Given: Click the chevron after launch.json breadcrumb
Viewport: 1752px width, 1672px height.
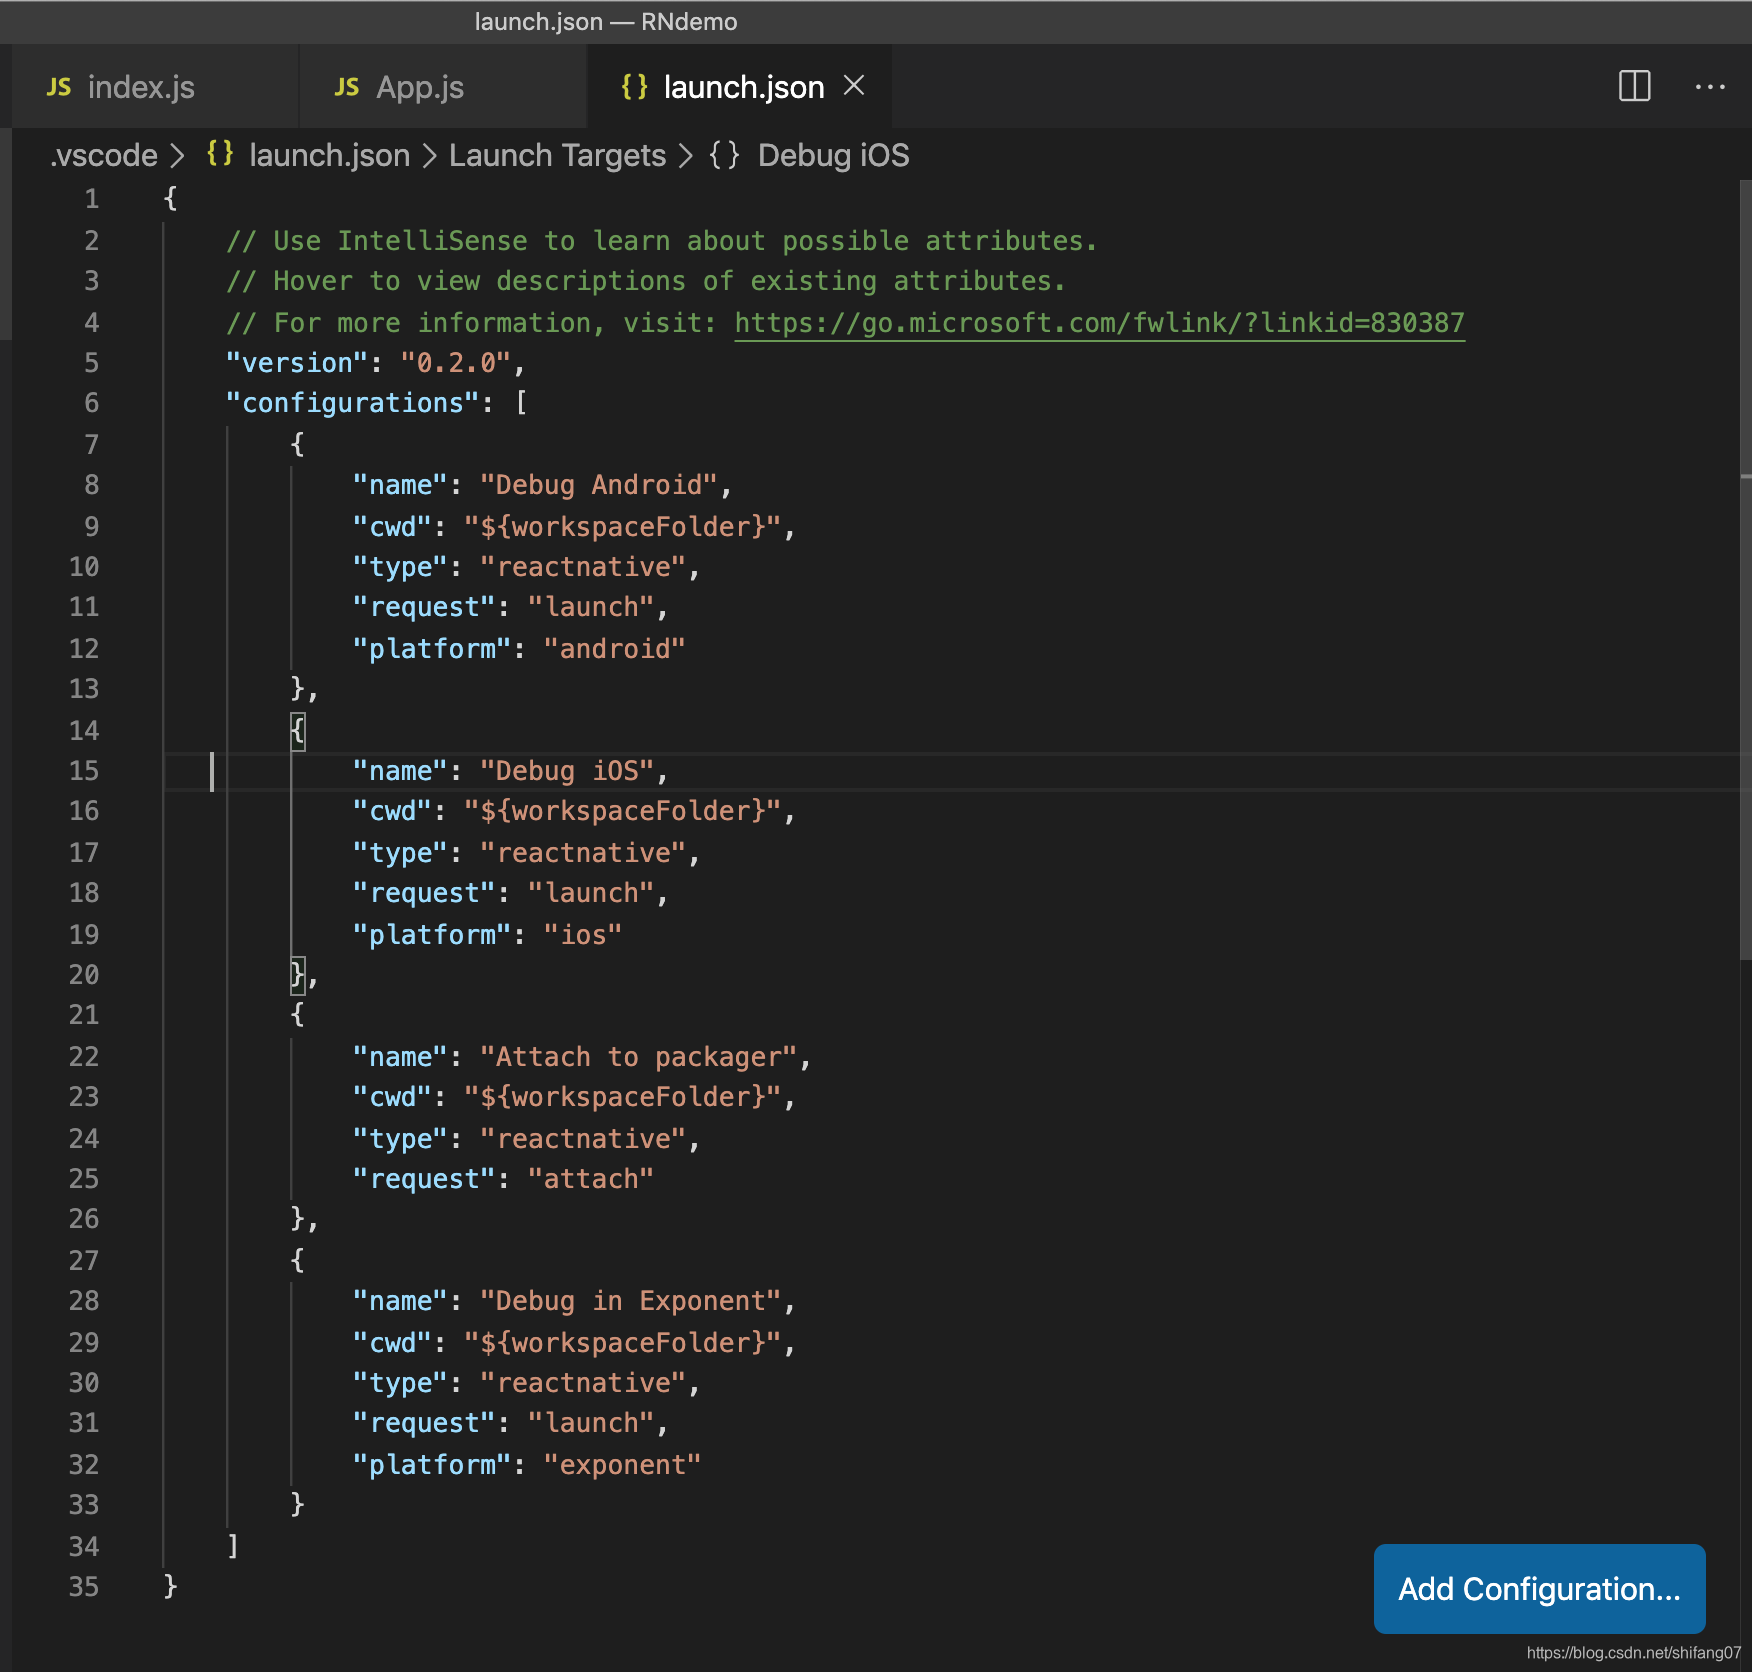Looking at the screenshot, I should tap(429, 156).
